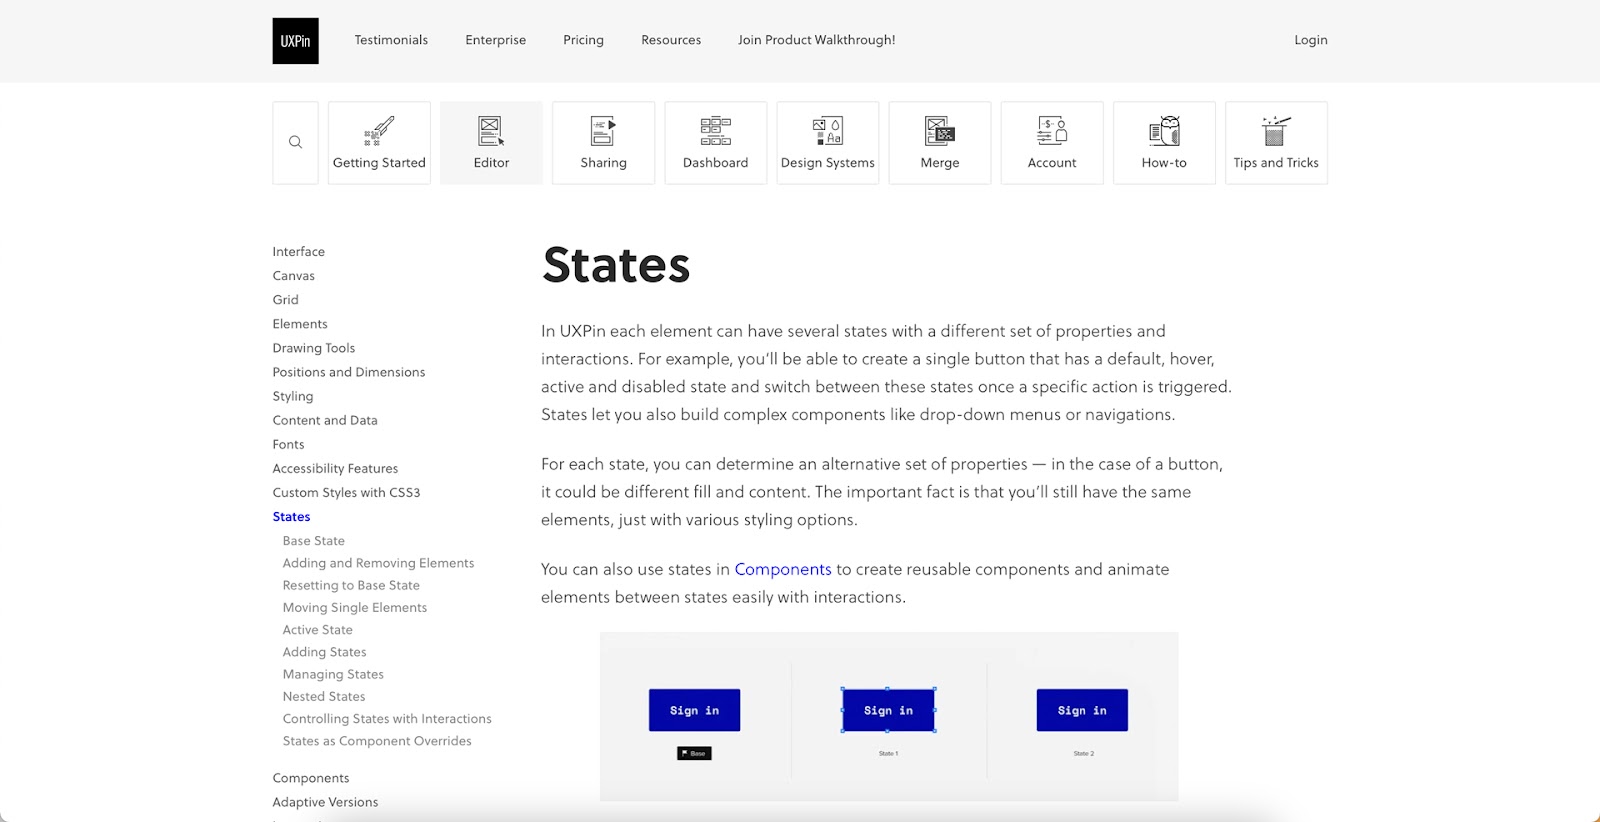Image resolution: width=1600 pixels, height=822 pixels.
Task: Click the UXPin logo
Action: click(295, 41)
